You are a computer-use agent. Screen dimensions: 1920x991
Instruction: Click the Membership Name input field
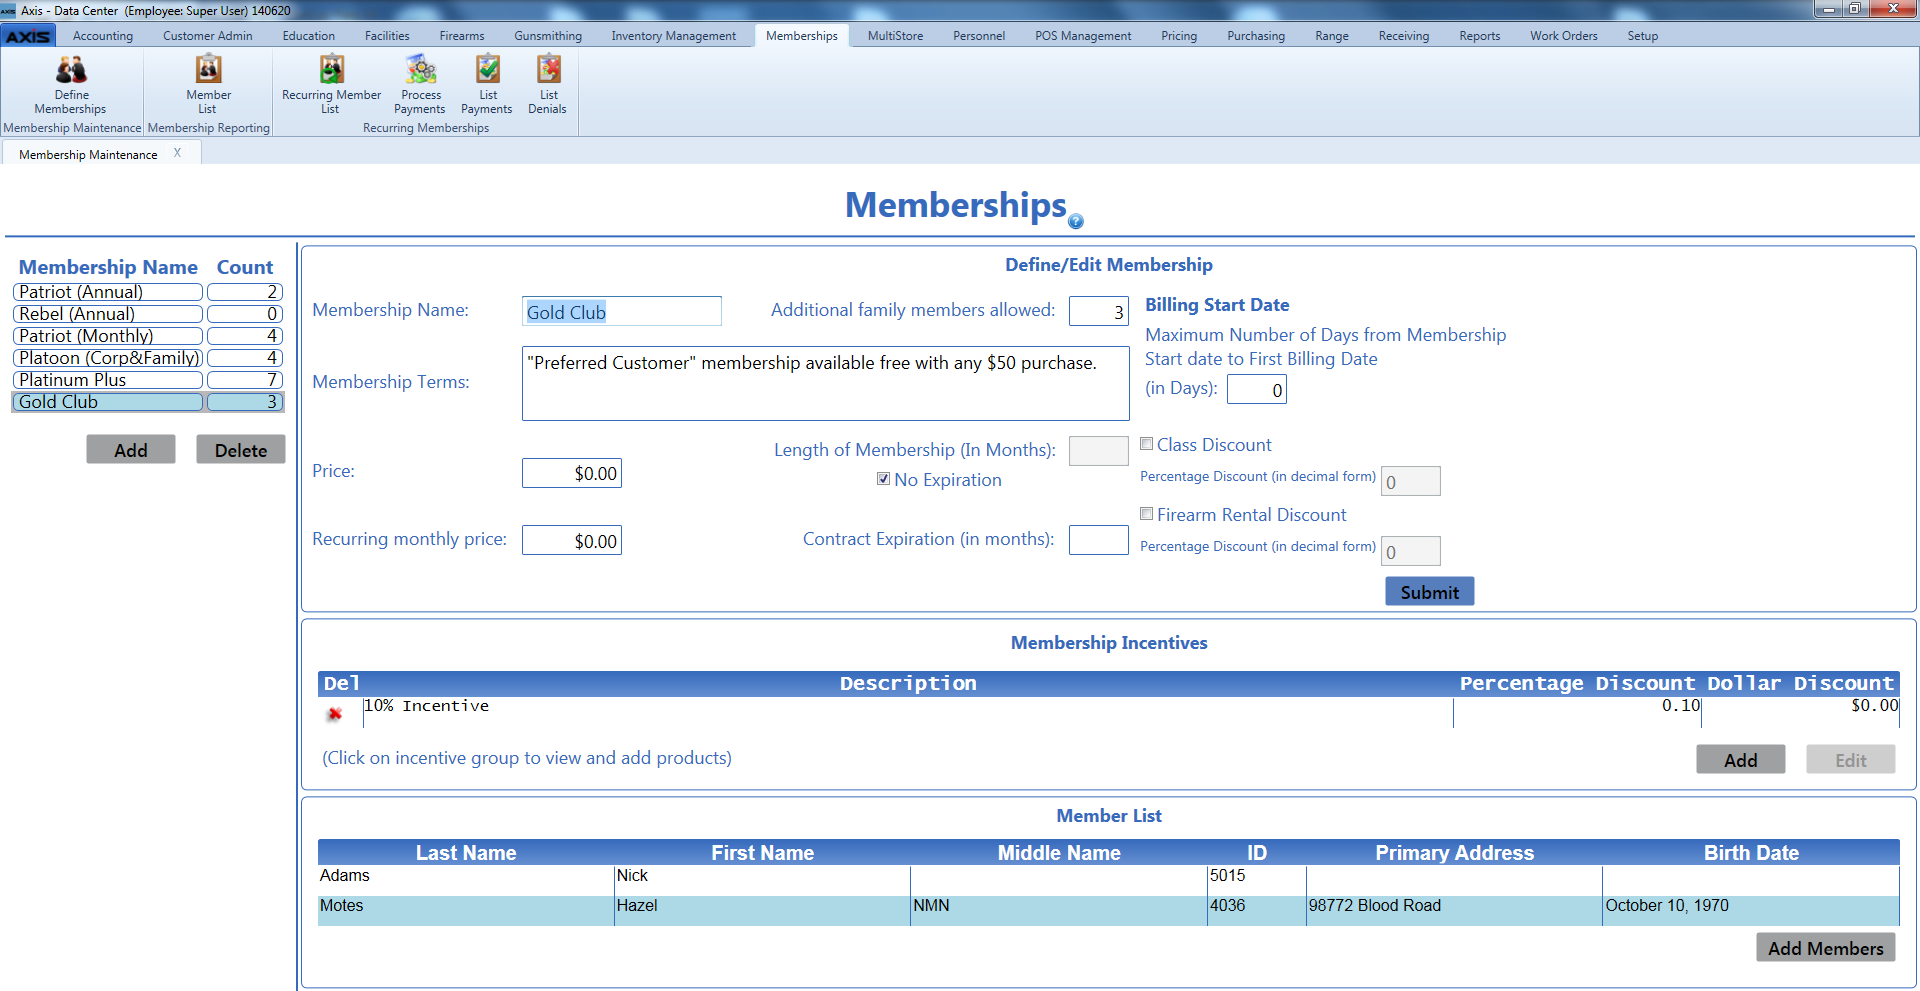(622, 311)
